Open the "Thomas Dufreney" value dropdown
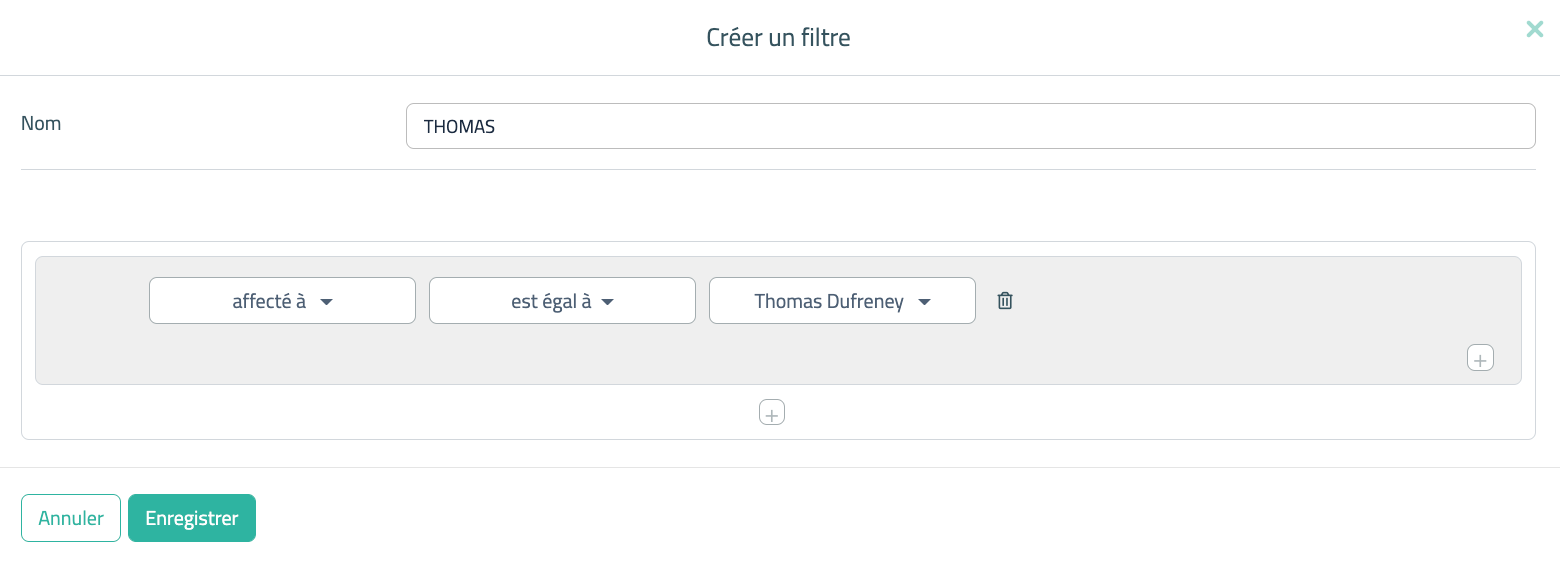1560x564 pixels. pyautogui.click(x=842, y=301)
